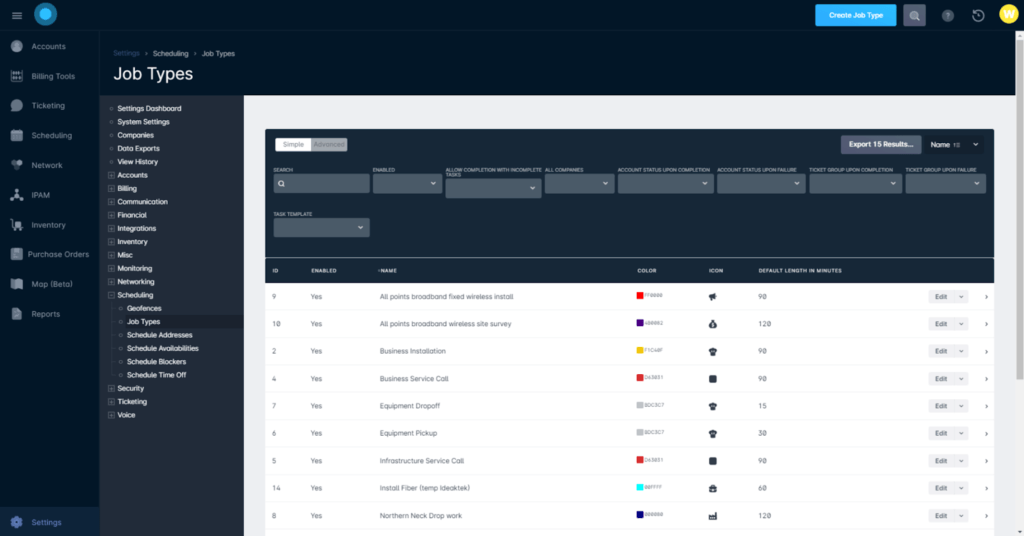The image size is (1024, 536).
Task: Click Settings breadcrumb link
Action: (x=126, y=54)
